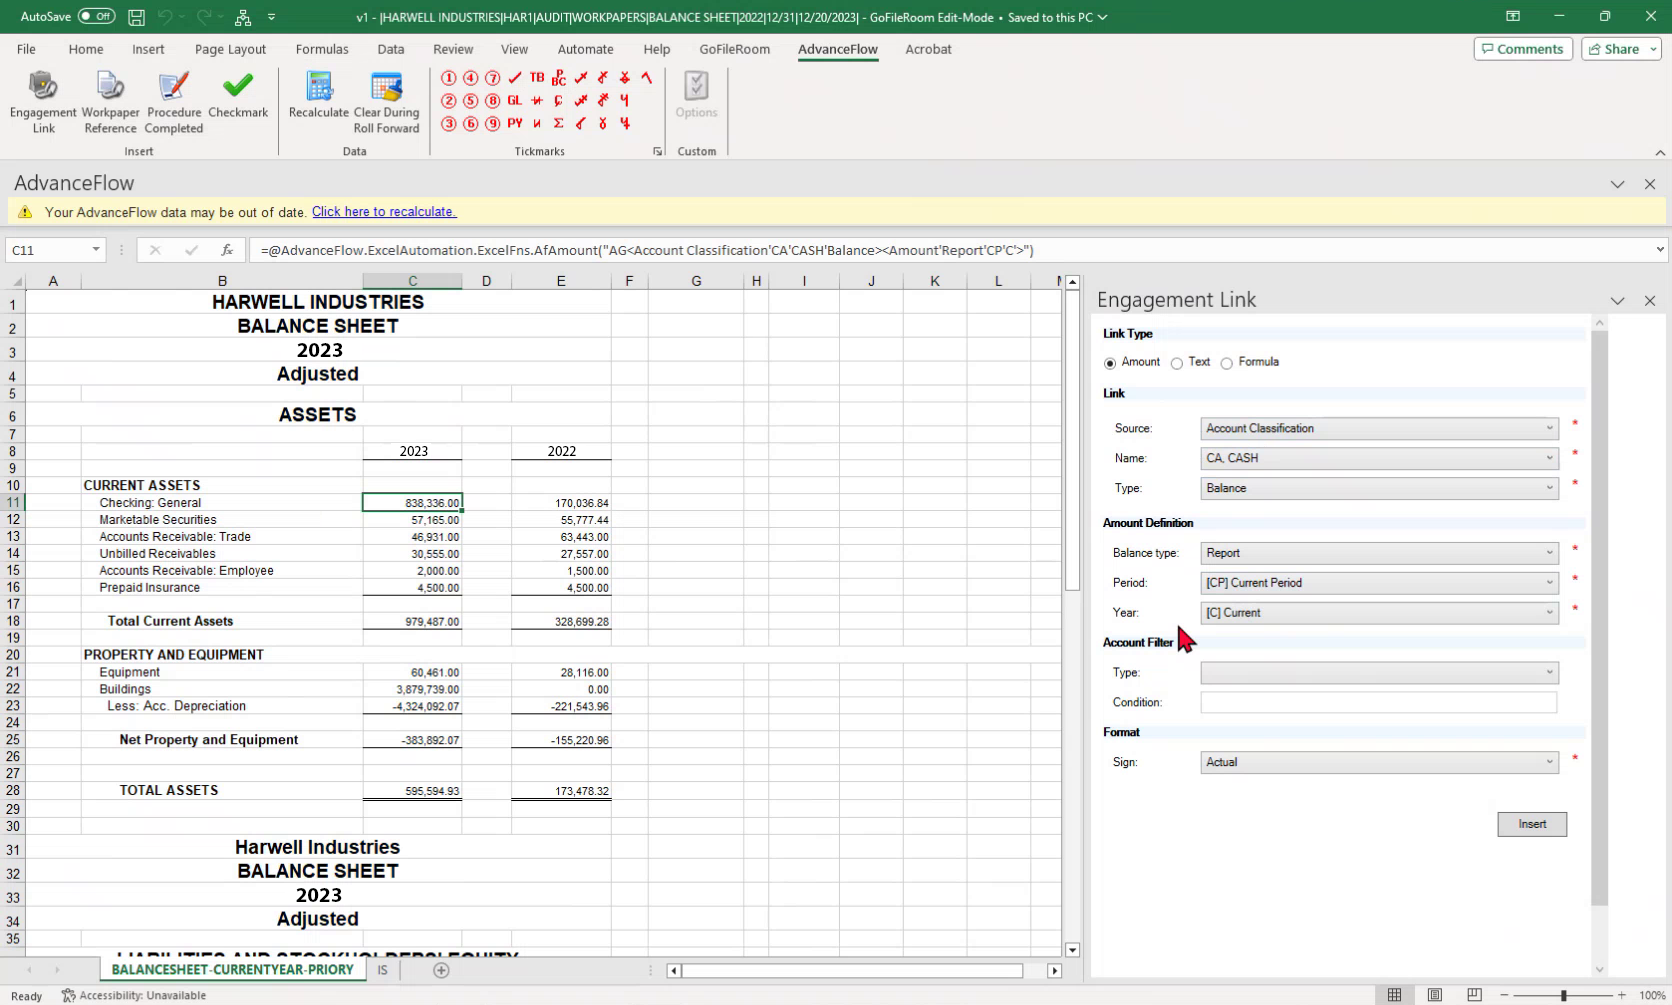Mark Procedure Completed in the ribbon
Image resolution: width=1672 pixels, height=1005 pixels.
tap(174, 101)
